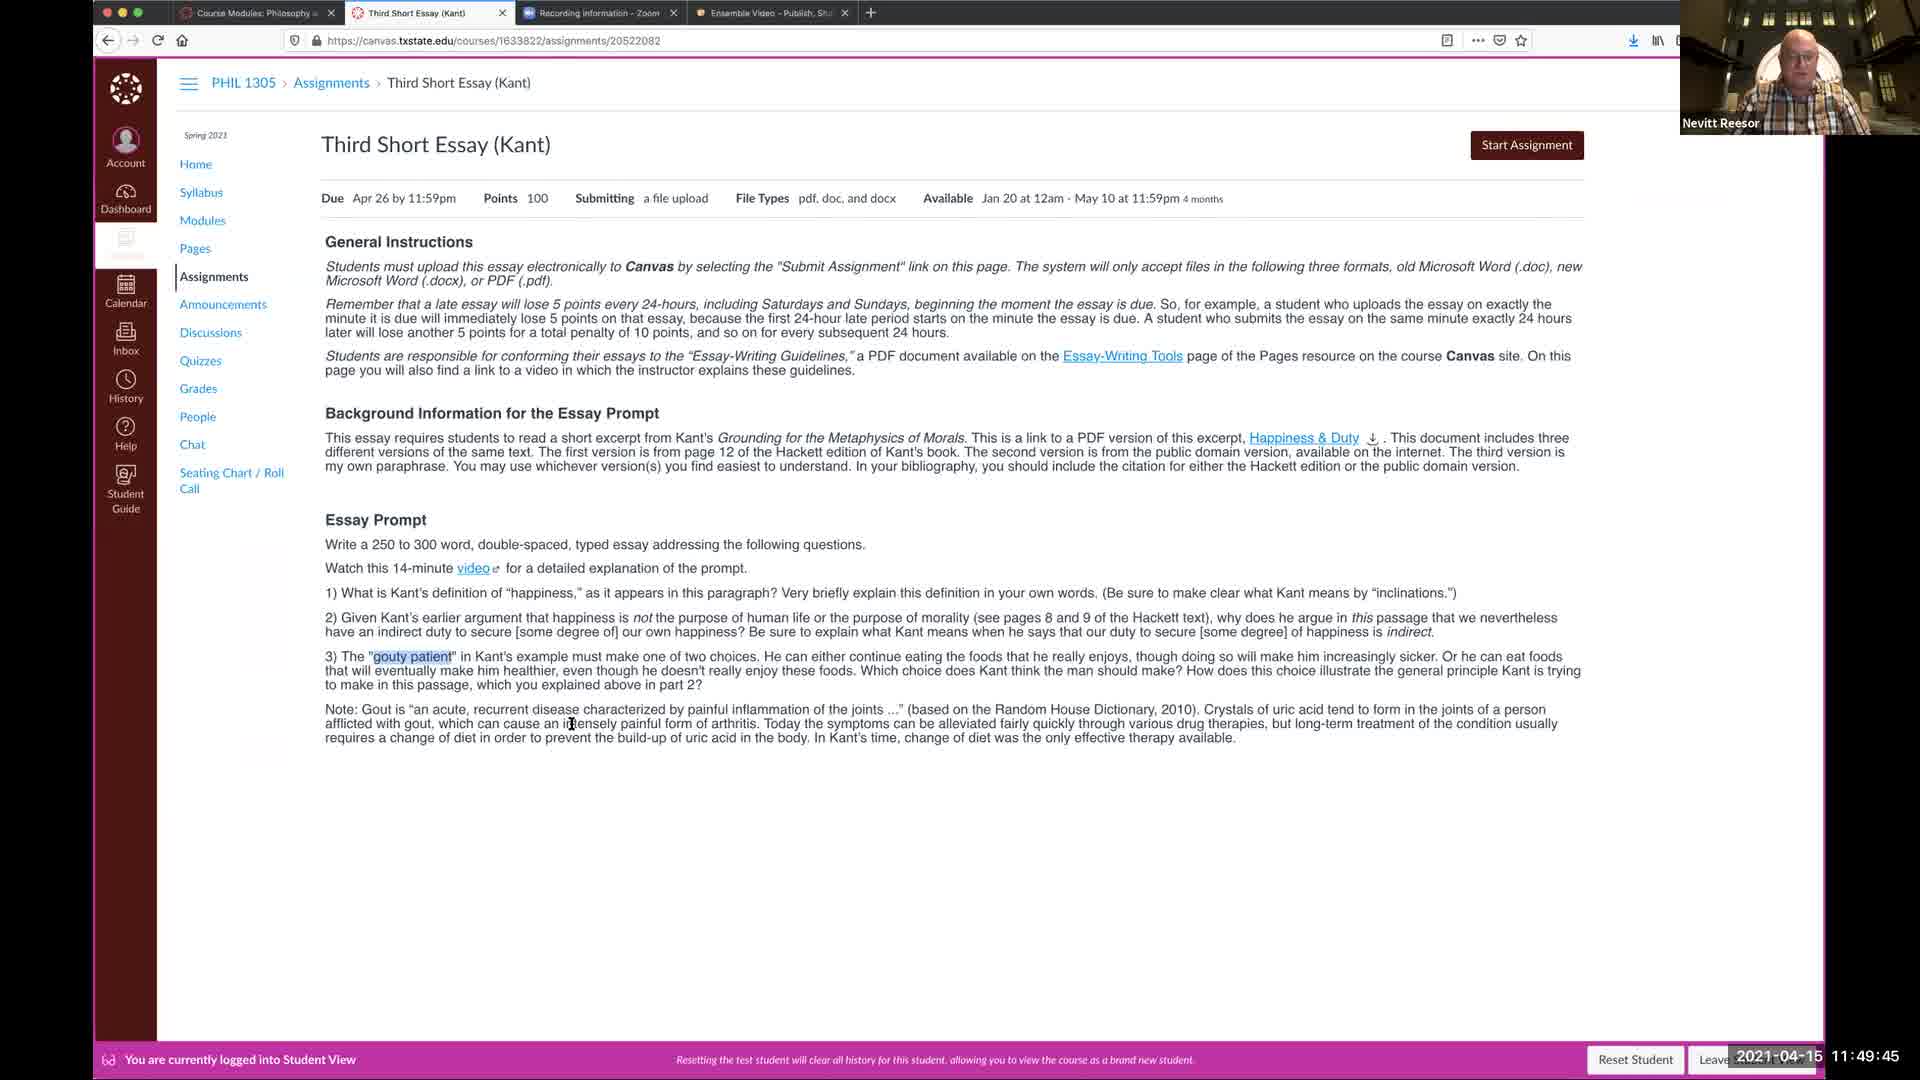
Task: Toggle the course navigation hamburger menu
Action: [x=189, y=83]
